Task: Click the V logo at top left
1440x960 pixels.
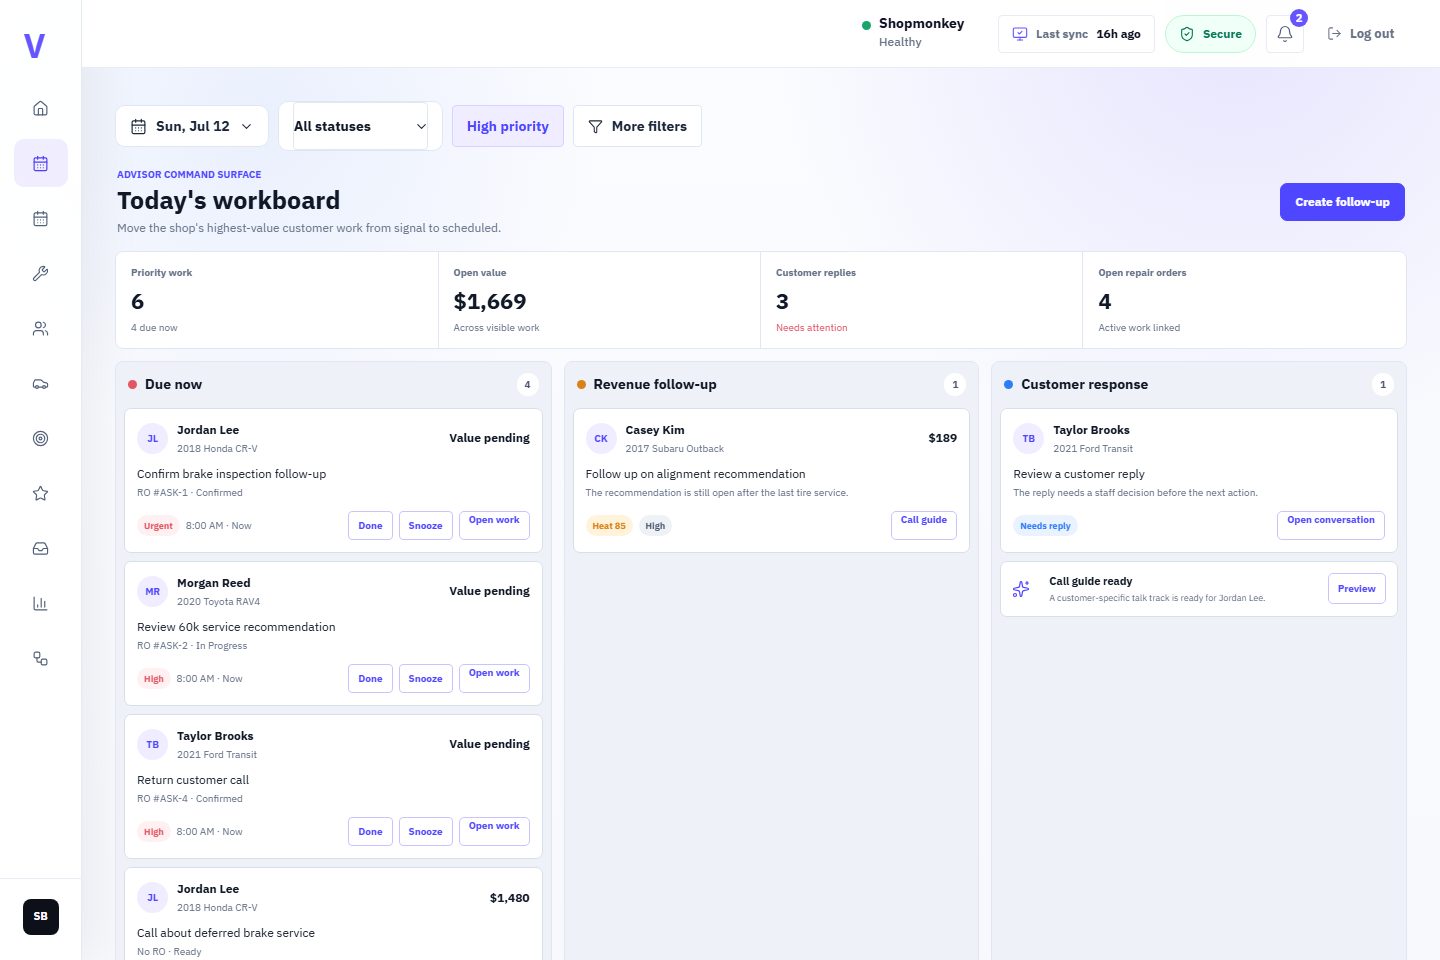Action: tap(34, 46)
